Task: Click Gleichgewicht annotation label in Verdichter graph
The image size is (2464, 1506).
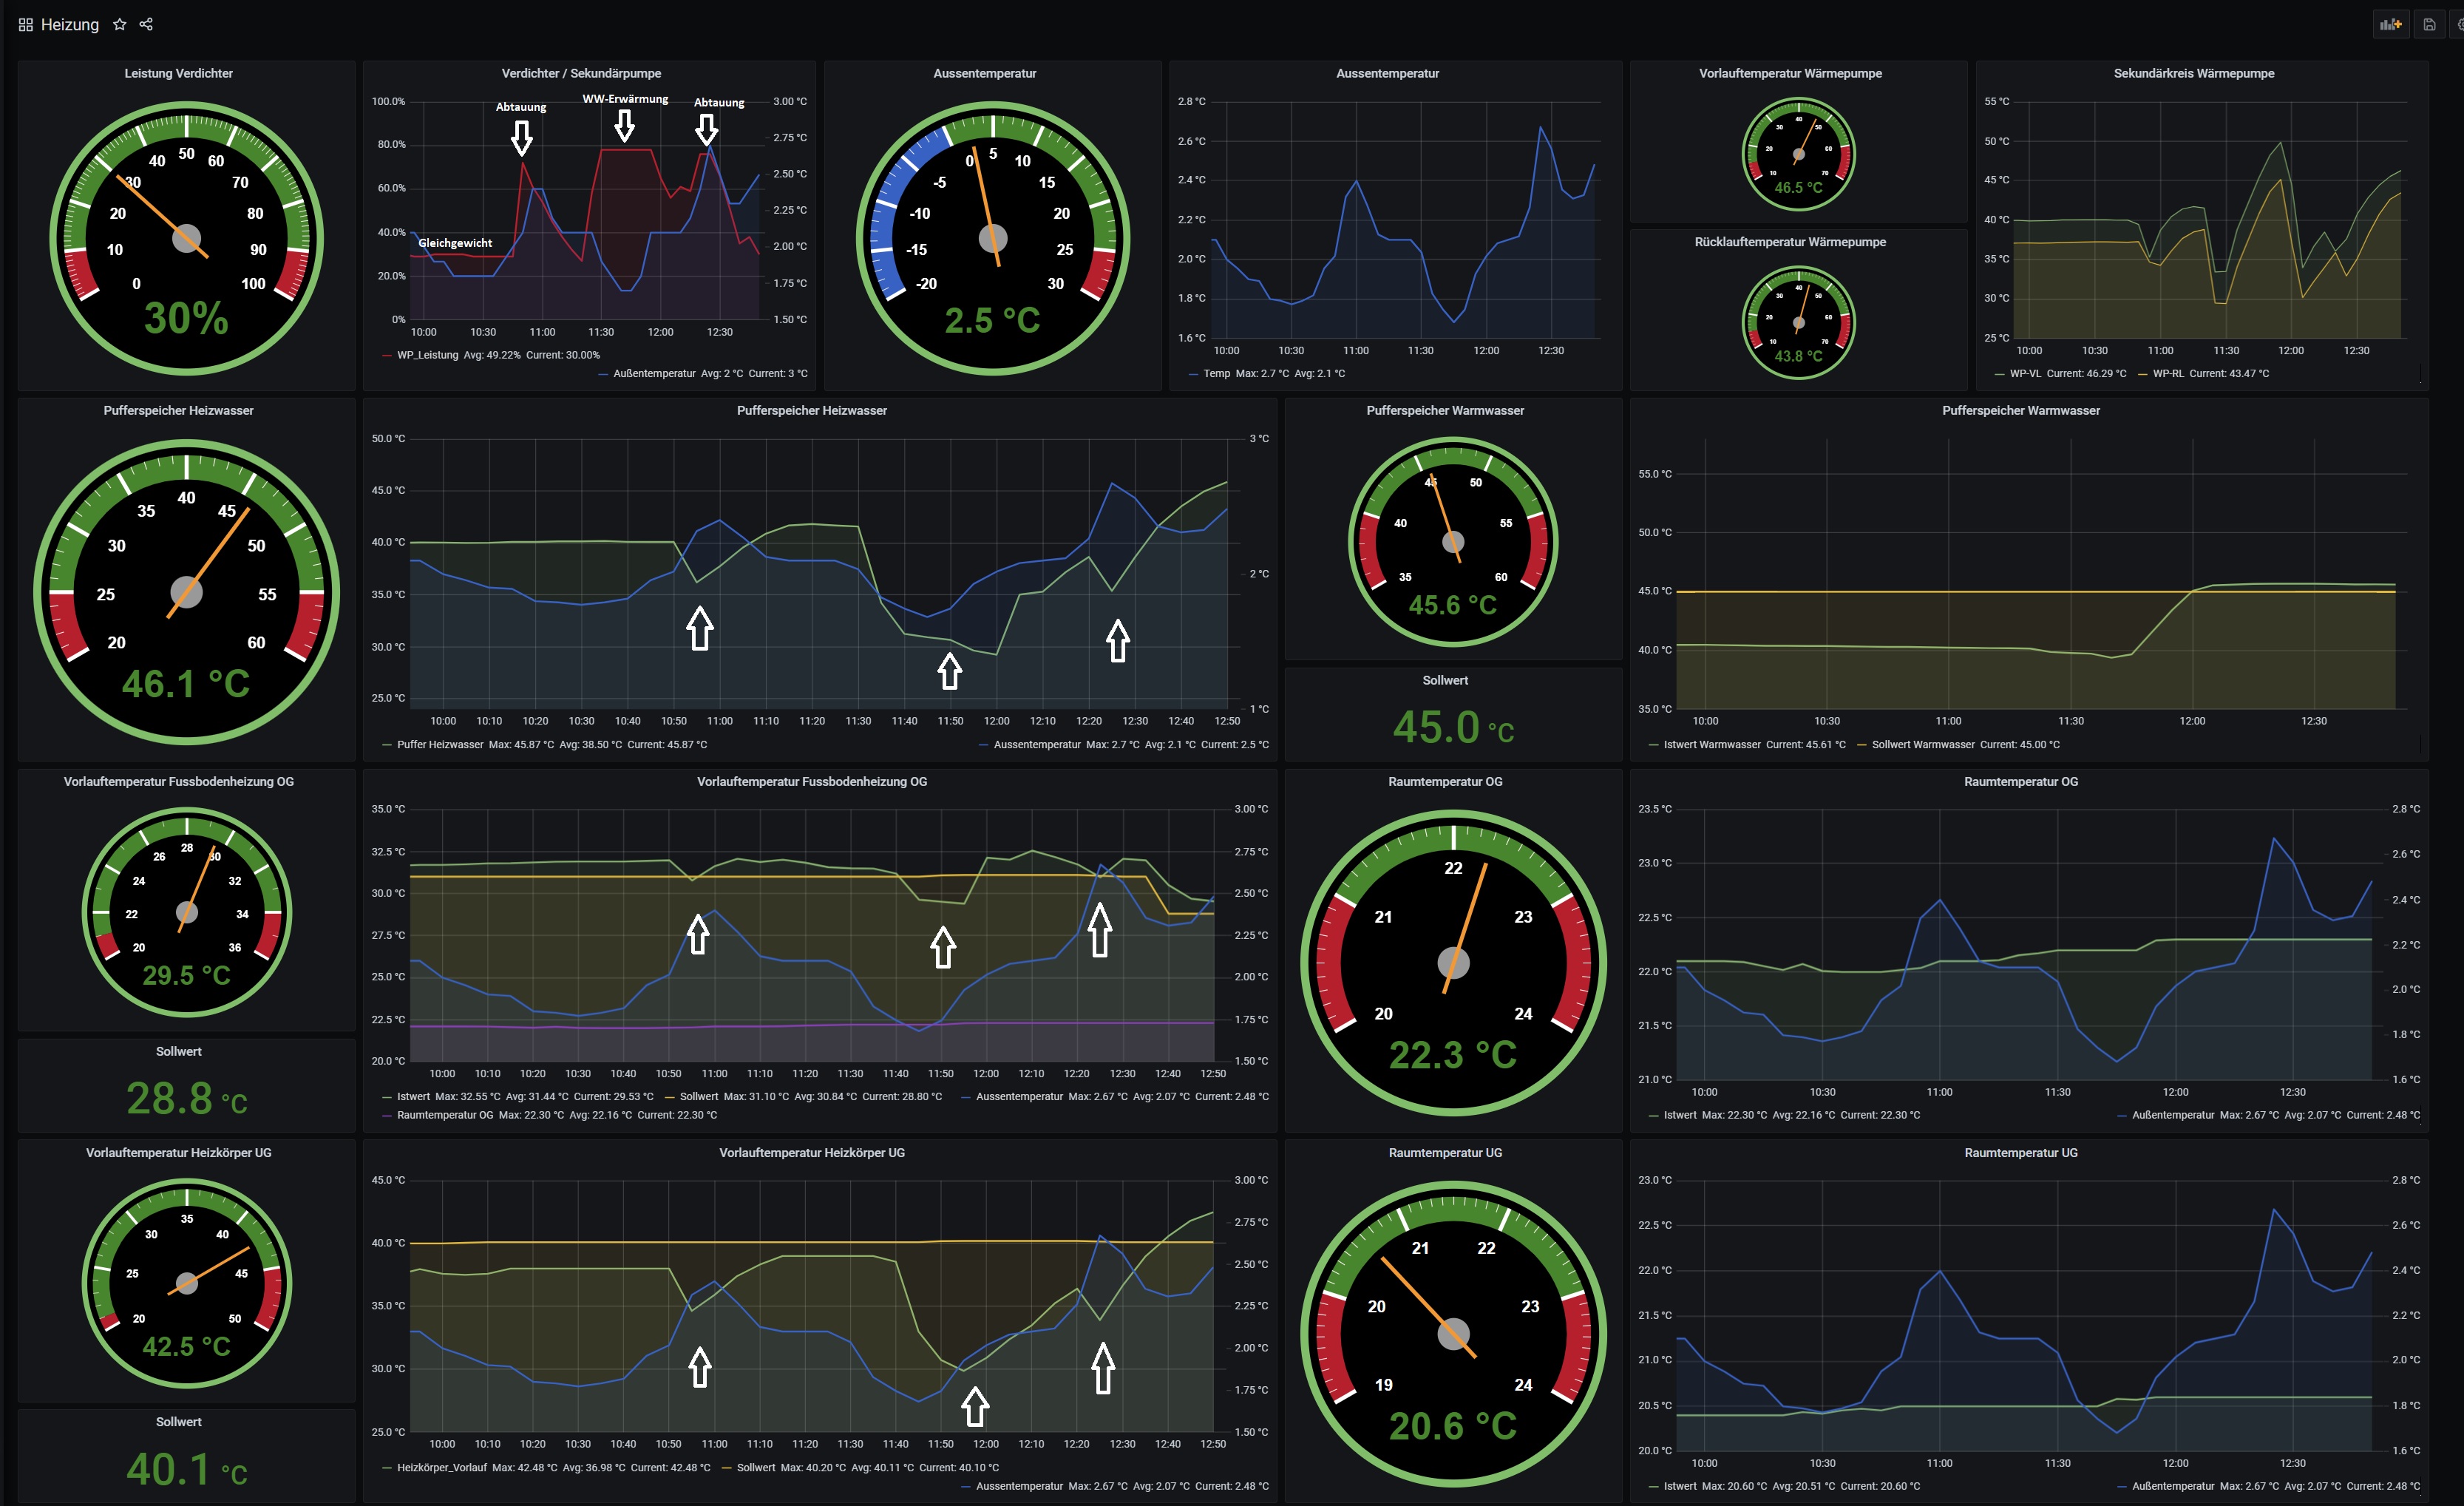Action: pos(455,243)
